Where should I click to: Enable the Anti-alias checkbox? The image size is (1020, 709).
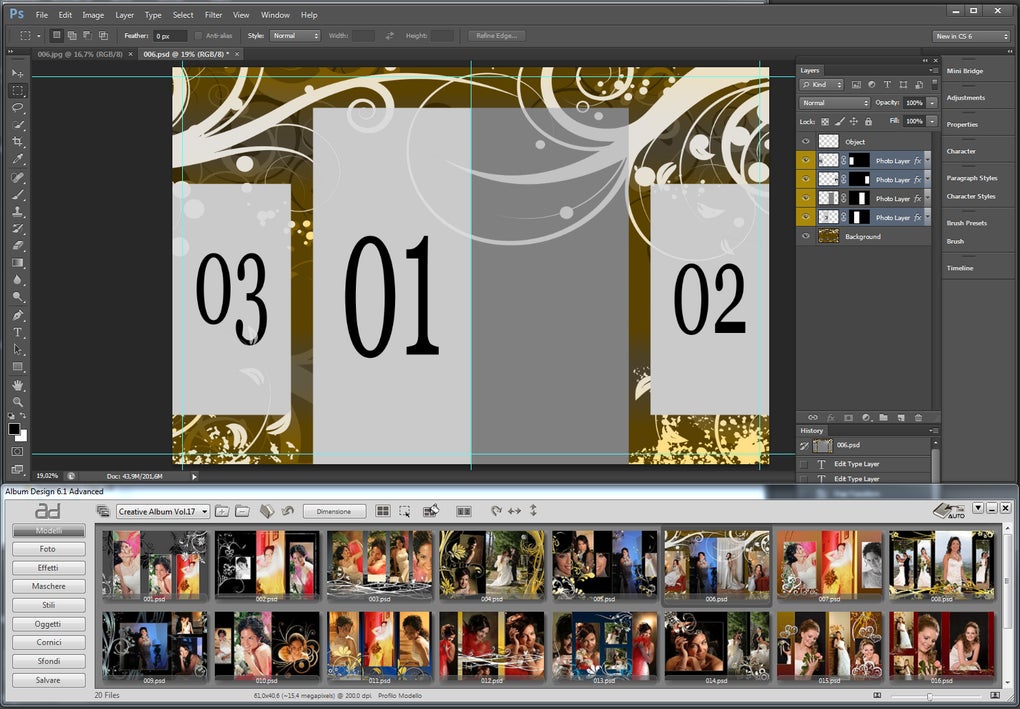(199, 36)
